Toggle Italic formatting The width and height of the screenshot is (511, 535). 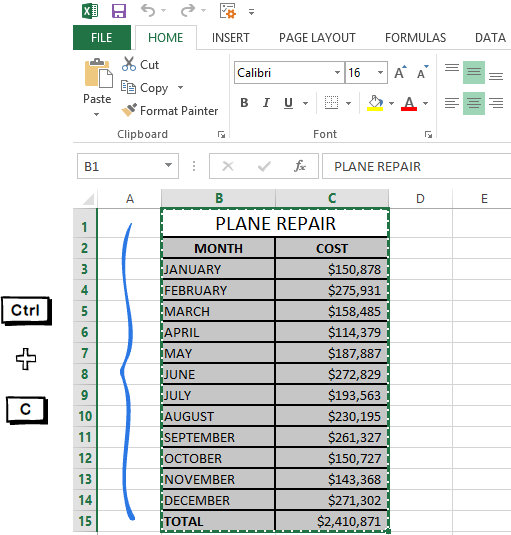point(266,103)
